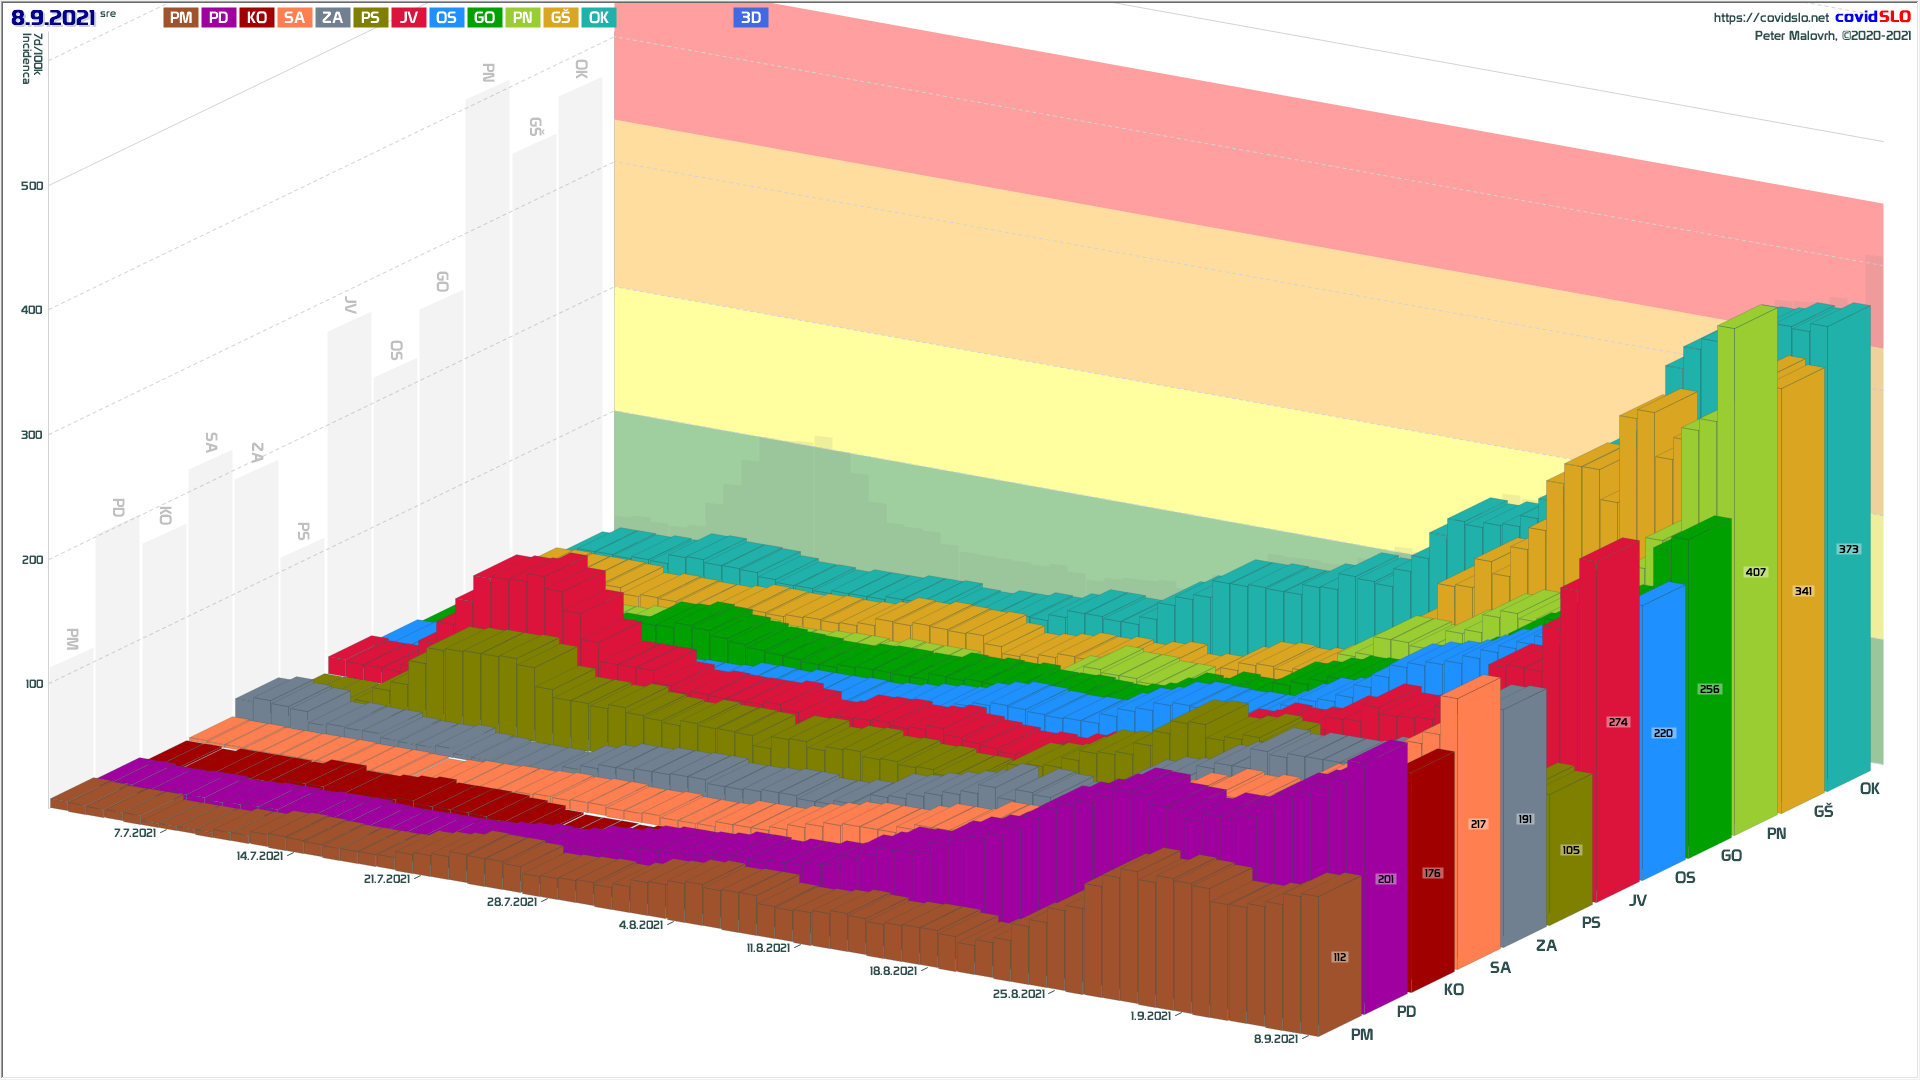Toggle the SA region legend button
Image resolution: width=1920 pixels, height=1080 pixels.
click(x=294, y=17)
